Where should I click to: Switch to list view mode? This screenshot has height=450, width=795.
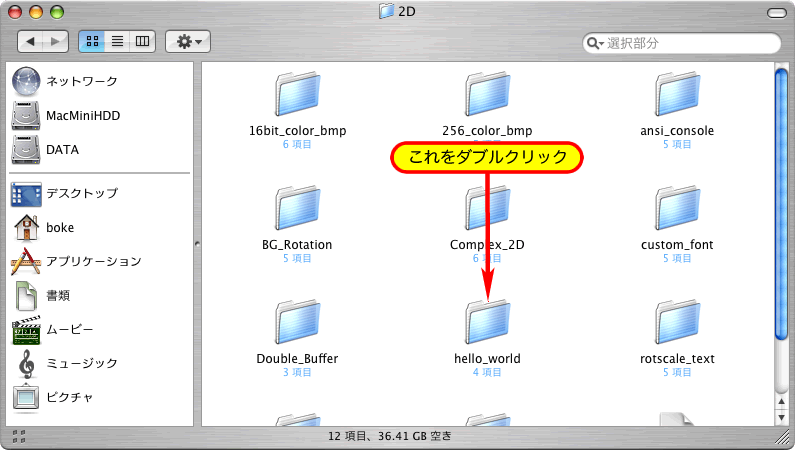pos(118,42)
